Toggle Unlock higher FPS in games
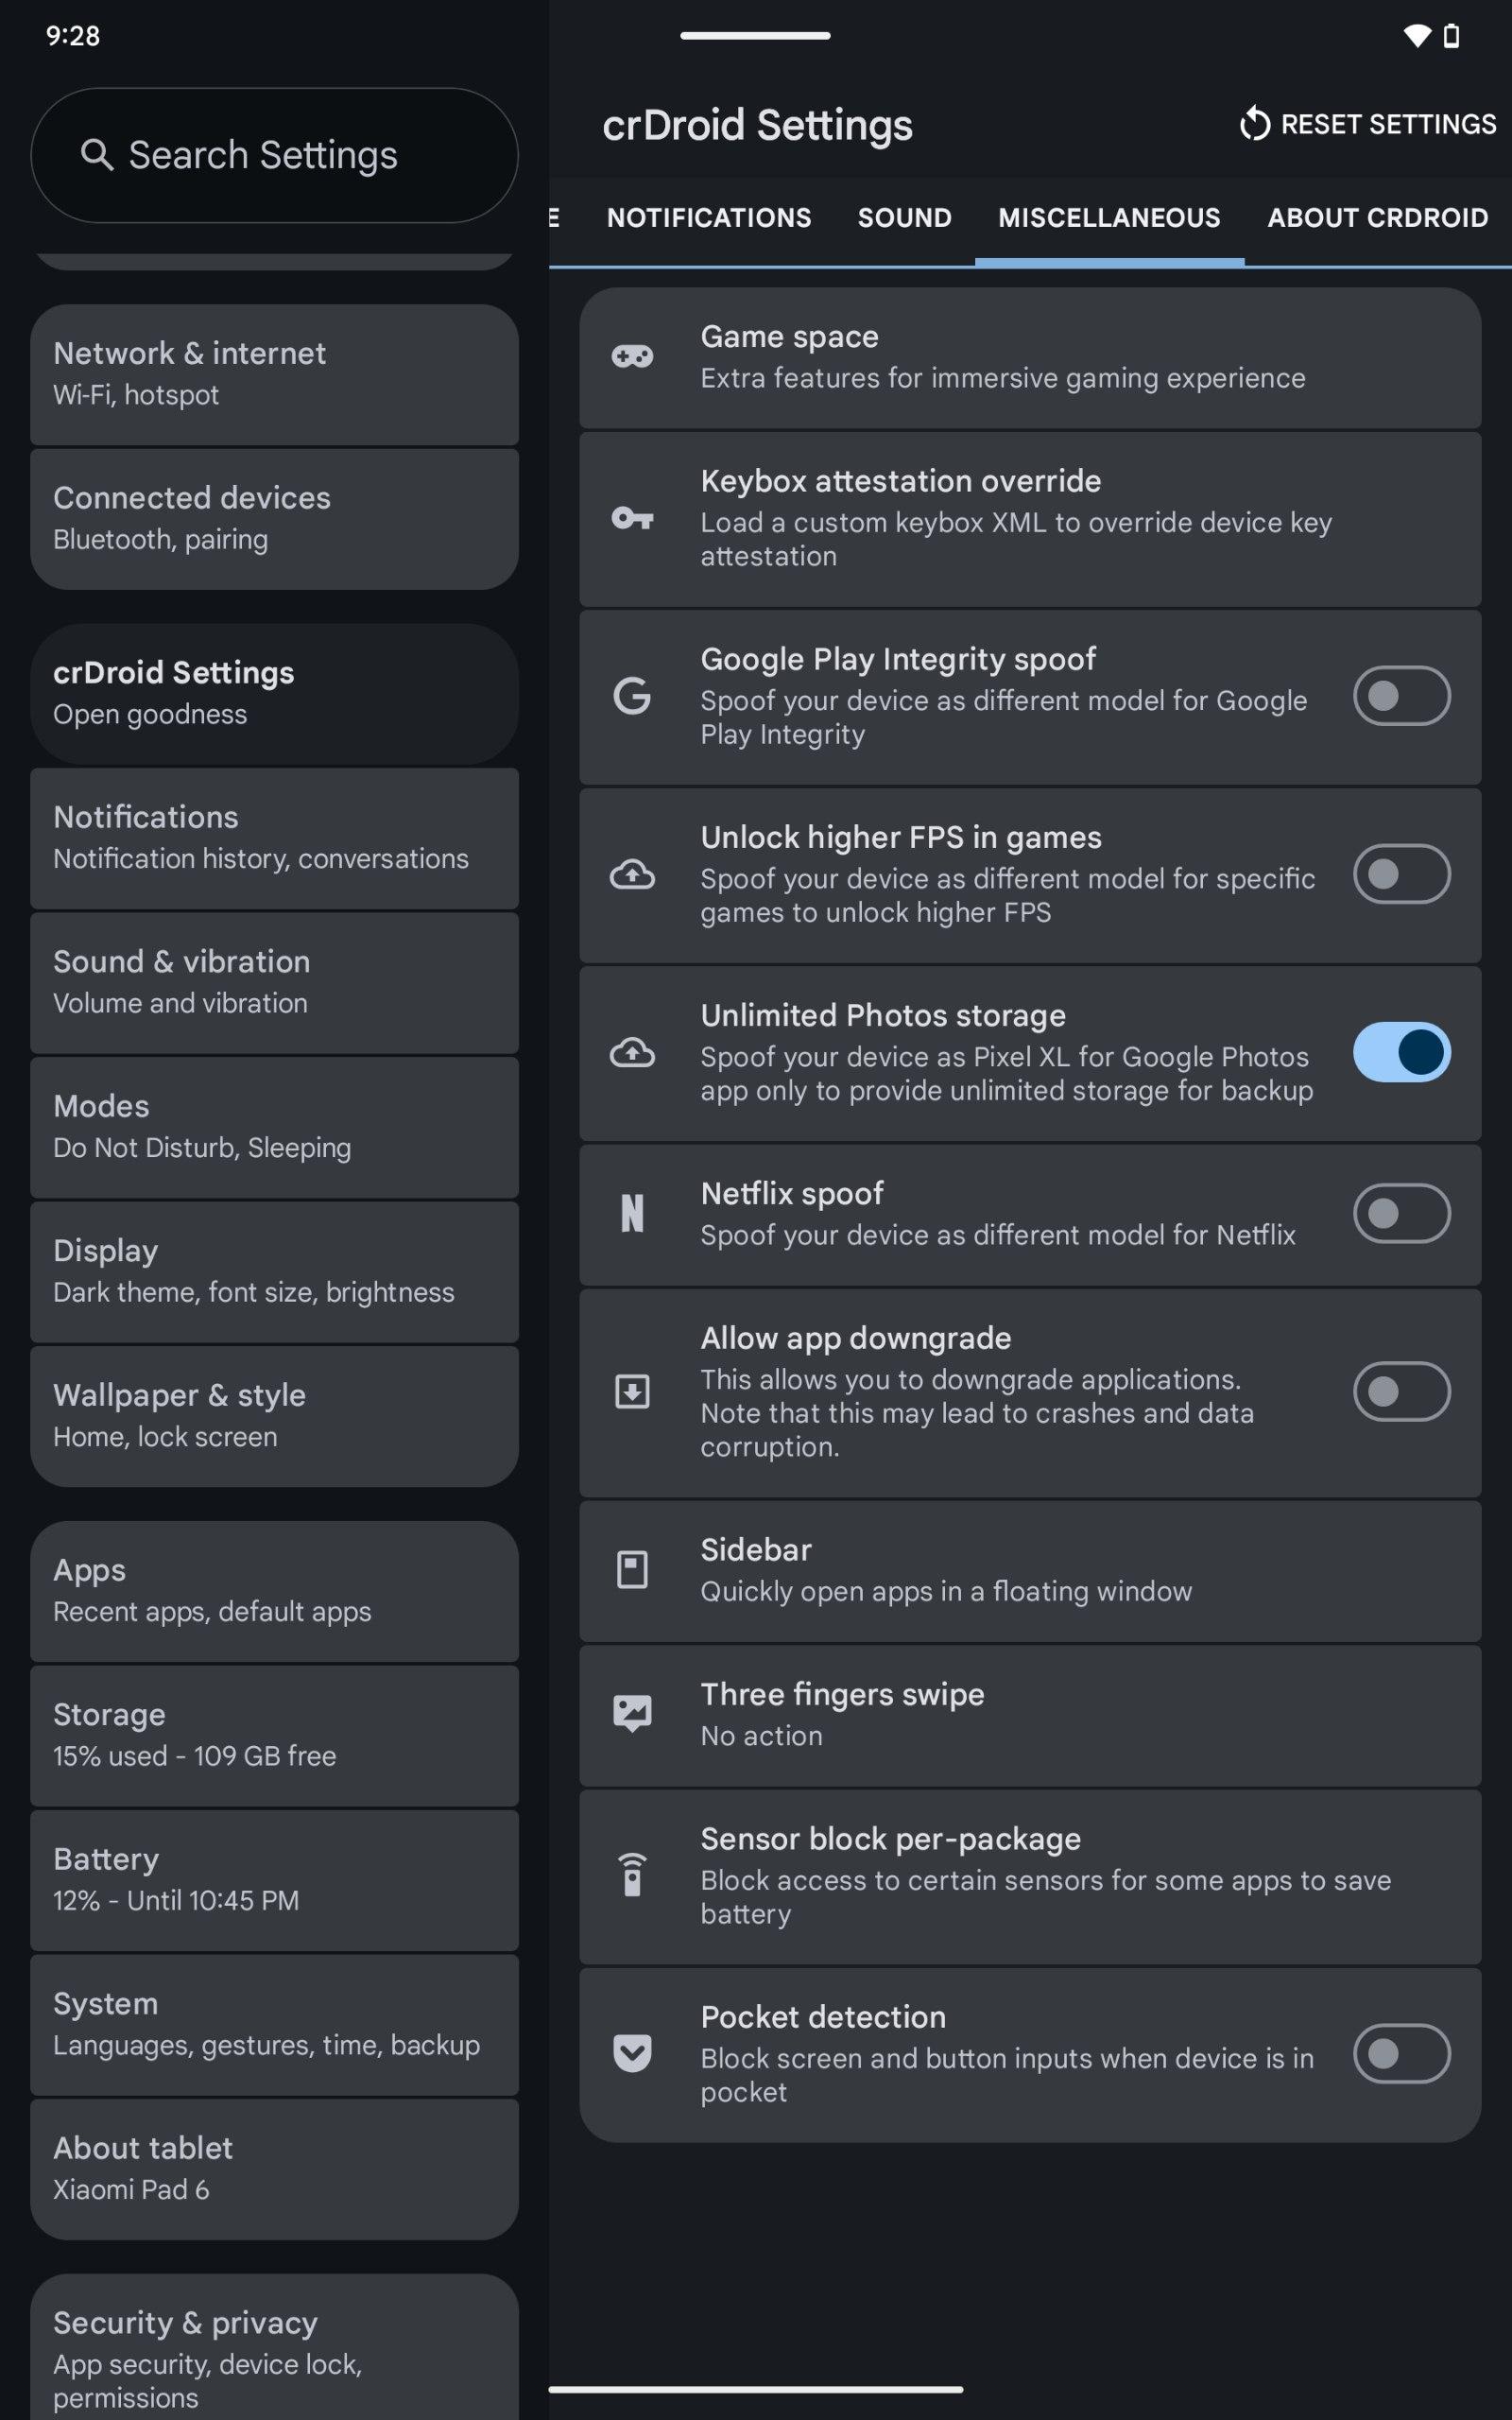This screenshot has height=2420, width=1512. pos(1401,874)
